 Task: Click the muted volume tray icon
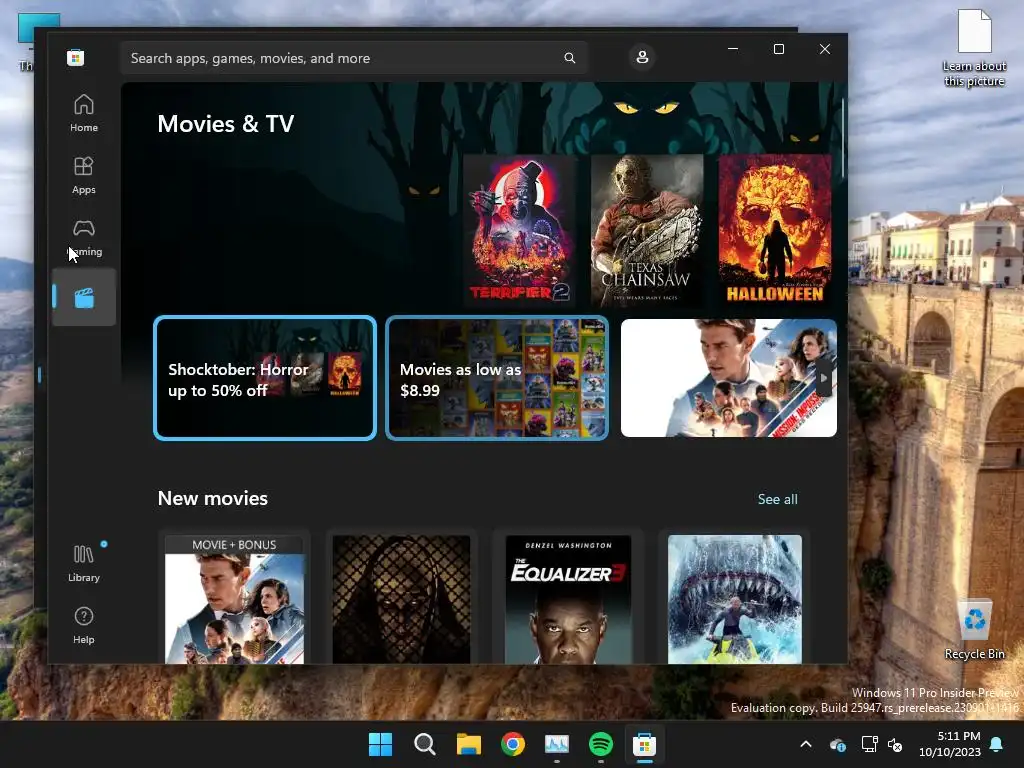[895, 744]
